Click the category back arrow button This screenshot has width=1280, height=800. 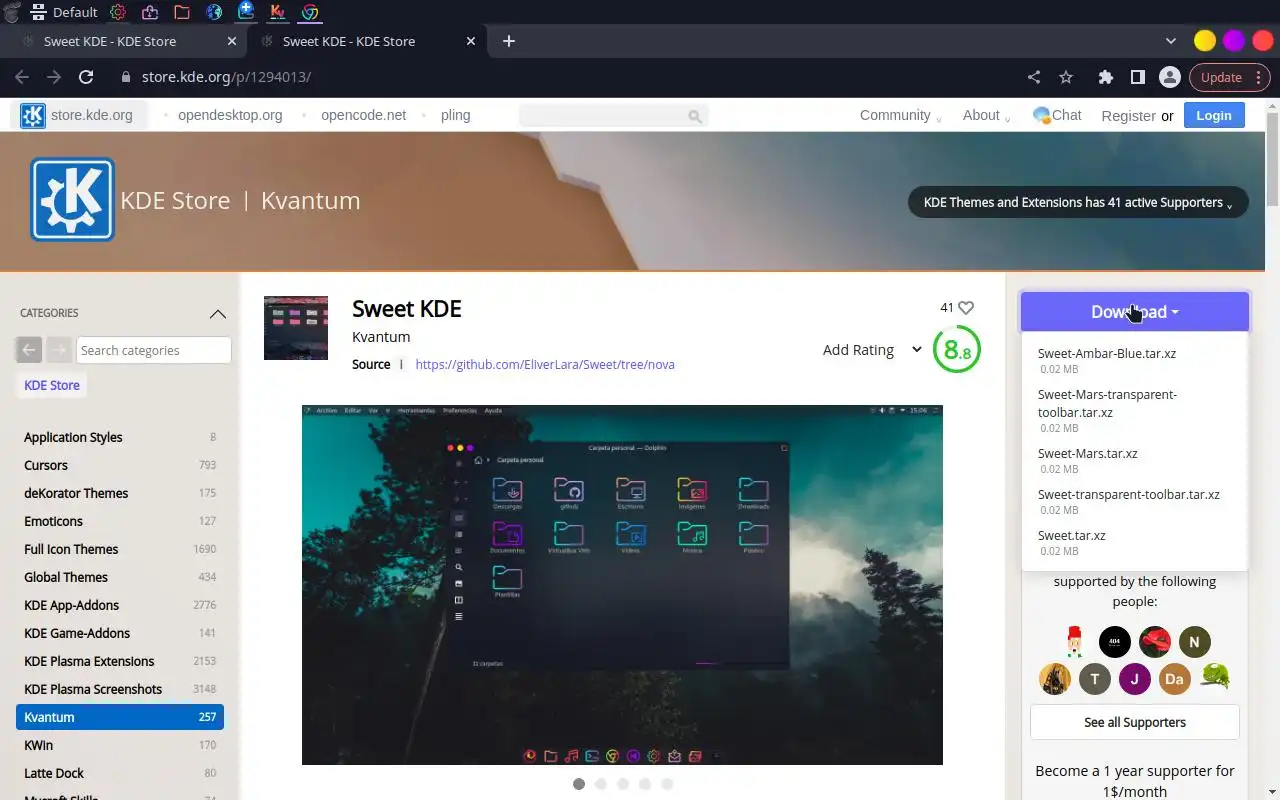[x=29, y=350]
